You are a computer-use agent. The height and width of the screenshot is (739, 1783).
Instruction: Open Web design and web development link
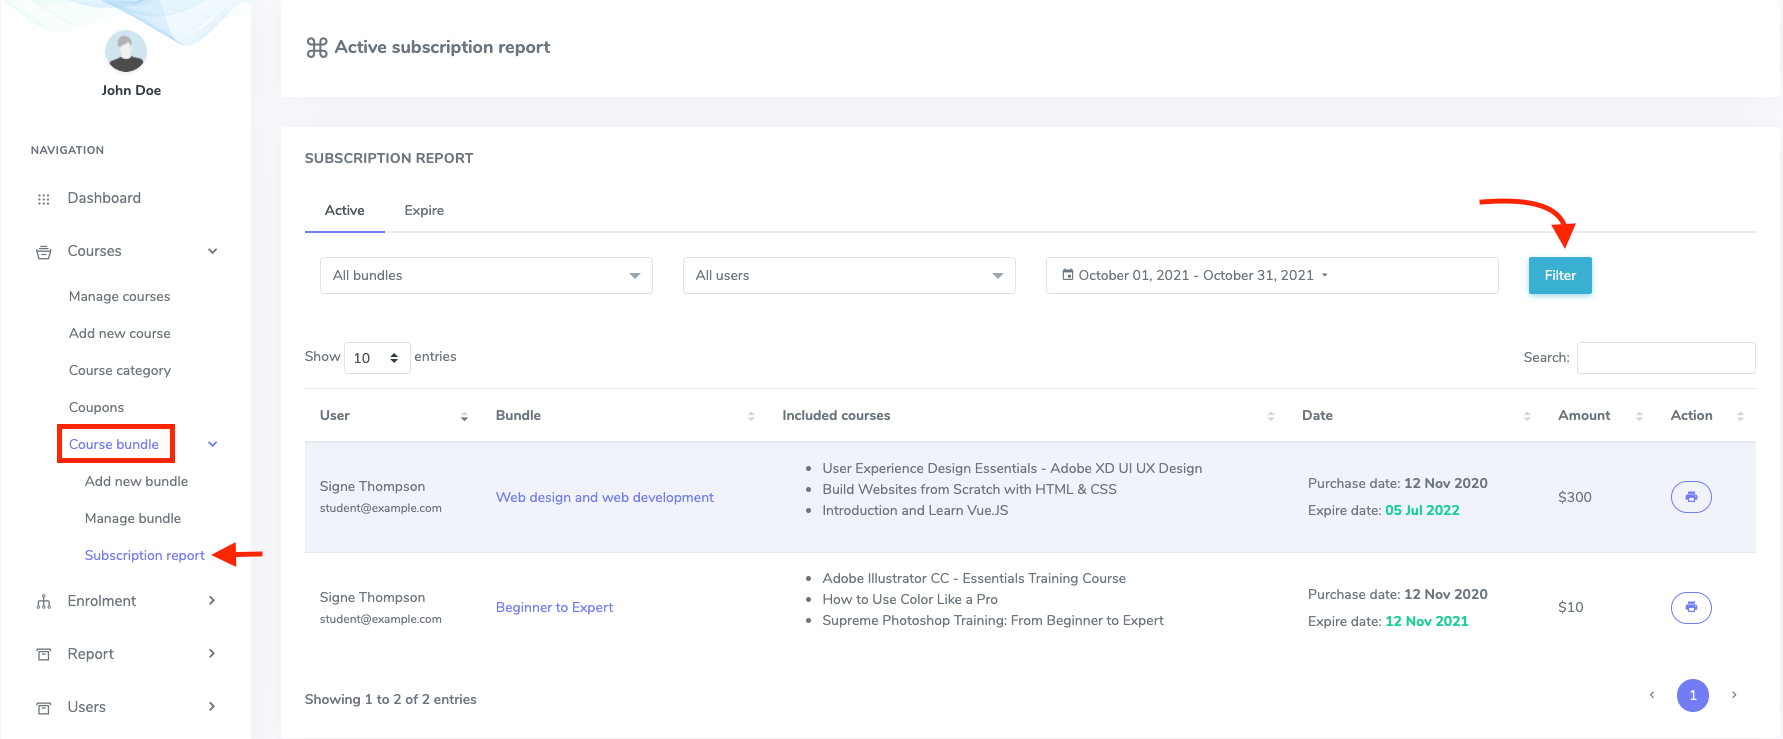pos(604,498)
